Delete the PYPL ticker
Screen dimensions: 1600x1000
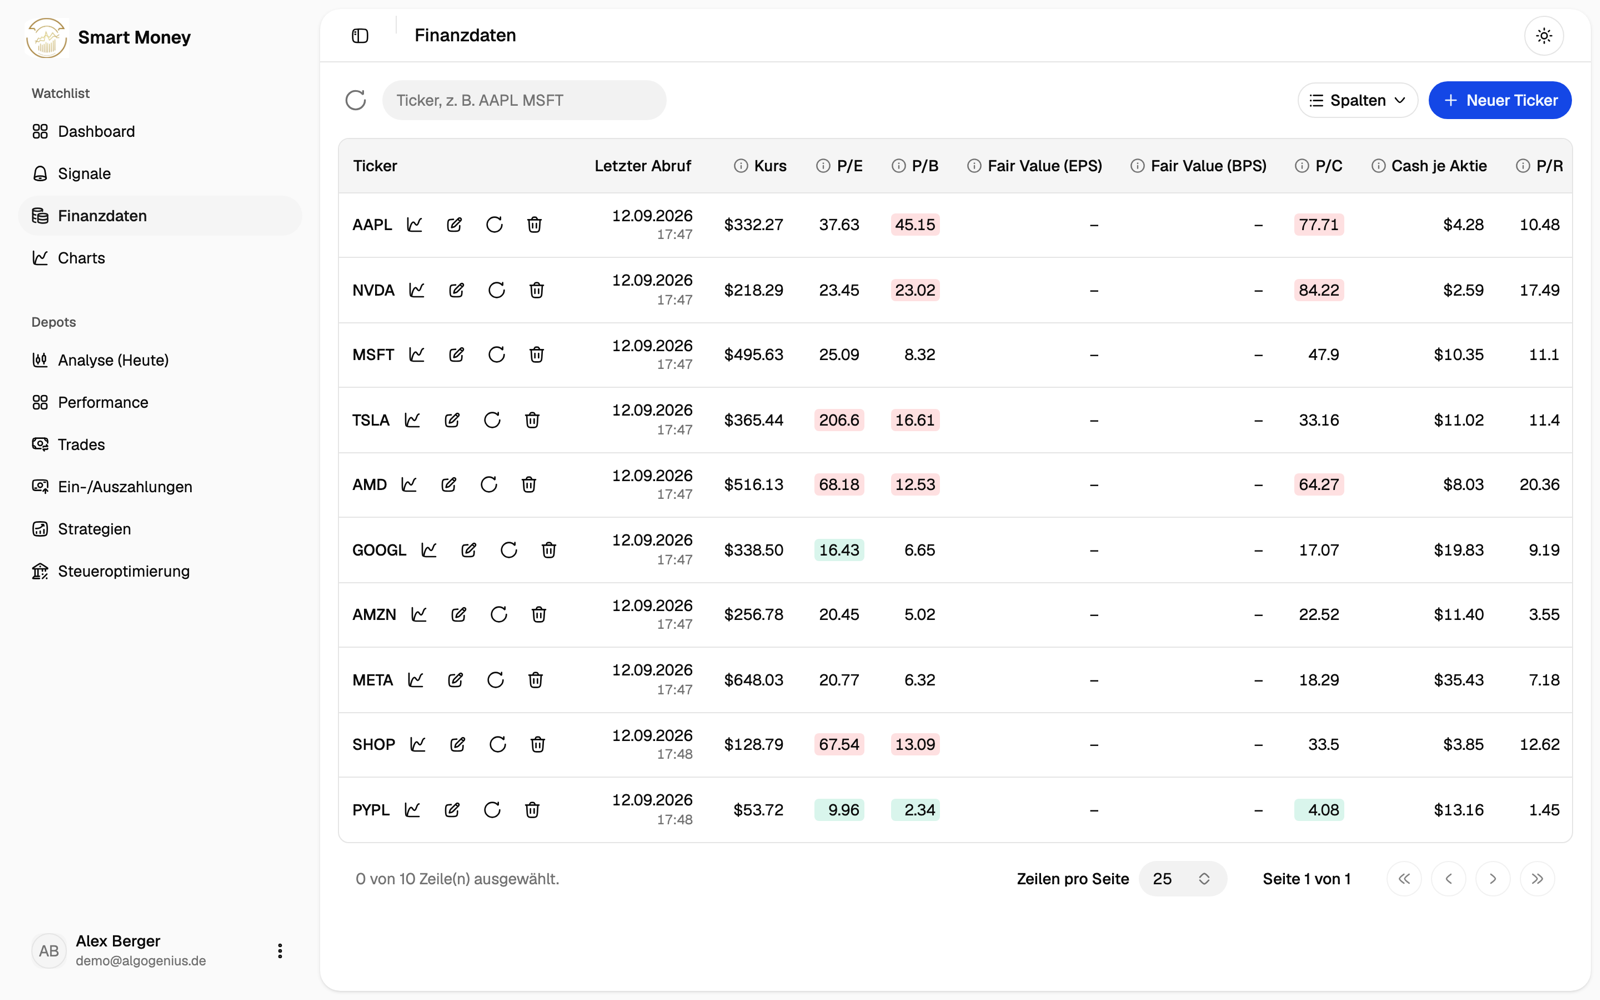point(533,810)
